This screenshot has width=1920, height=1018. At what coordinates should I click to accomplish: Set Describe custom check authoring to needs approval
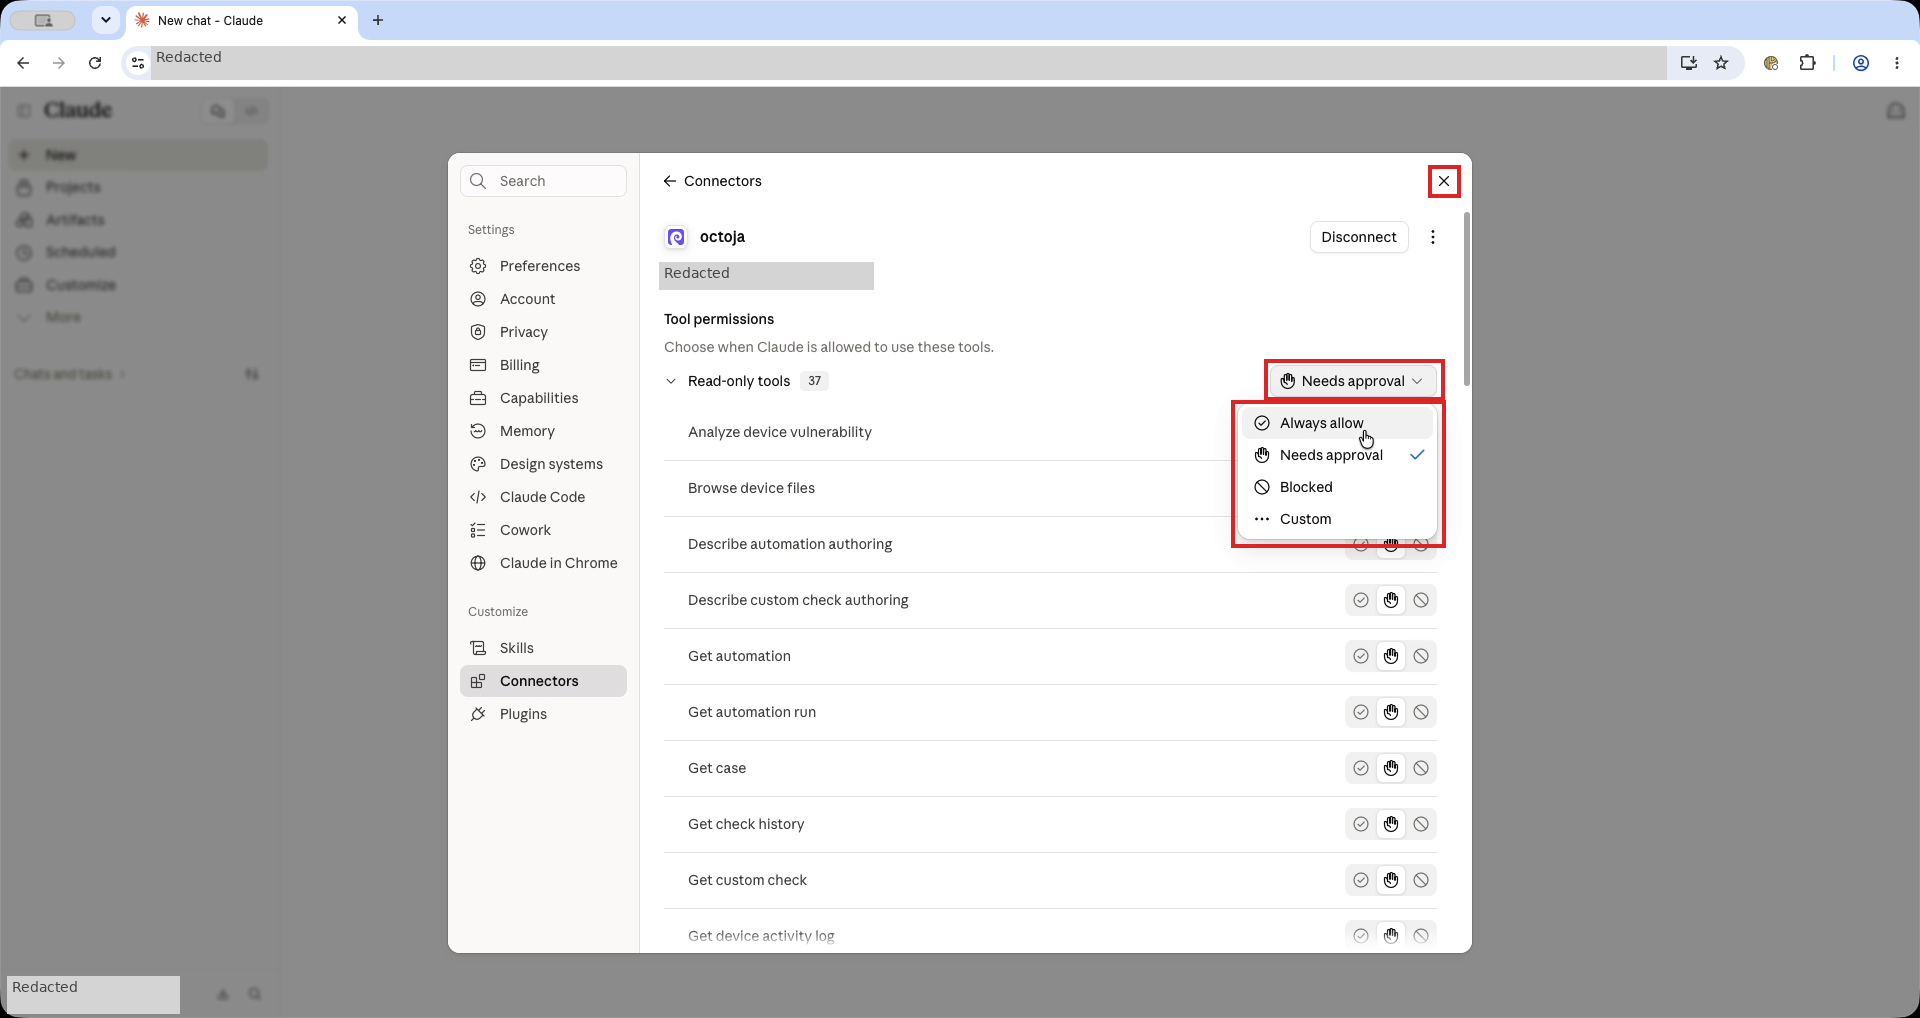(1391, 600)
